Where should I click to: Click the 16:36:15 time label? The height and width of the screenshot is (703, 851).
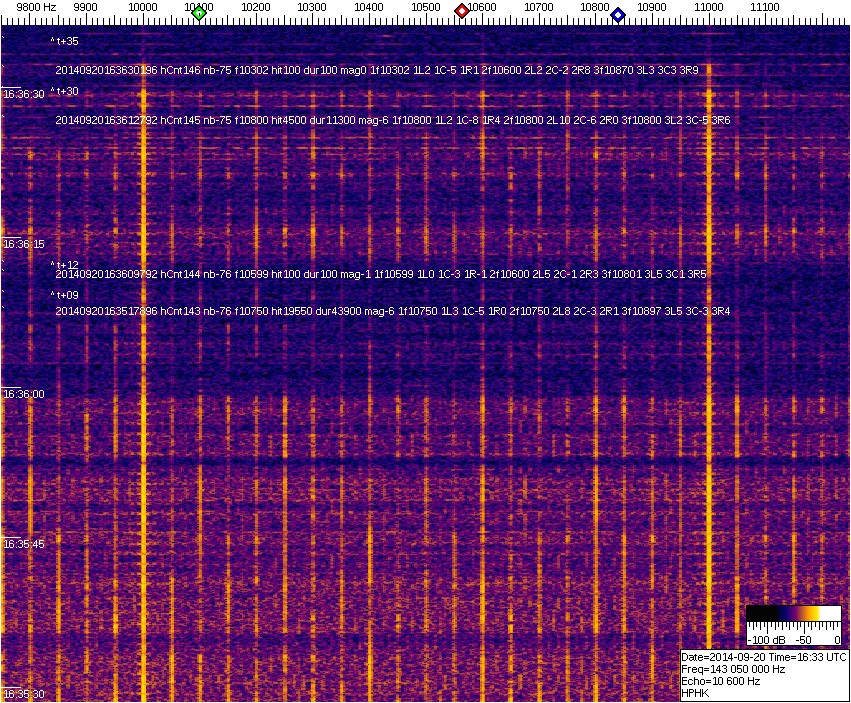pos(24,244)
